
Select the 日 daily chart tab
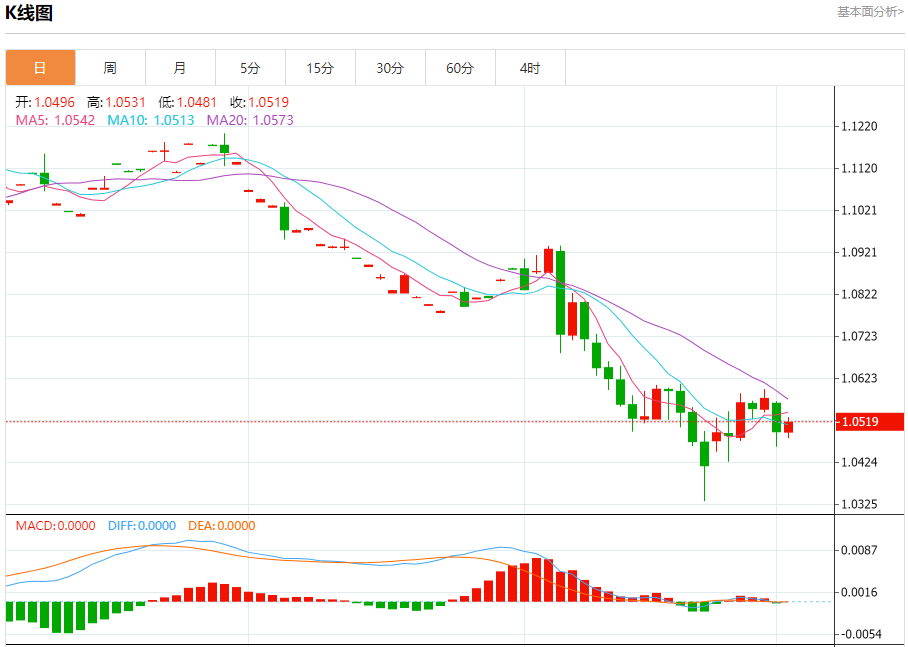41,68
